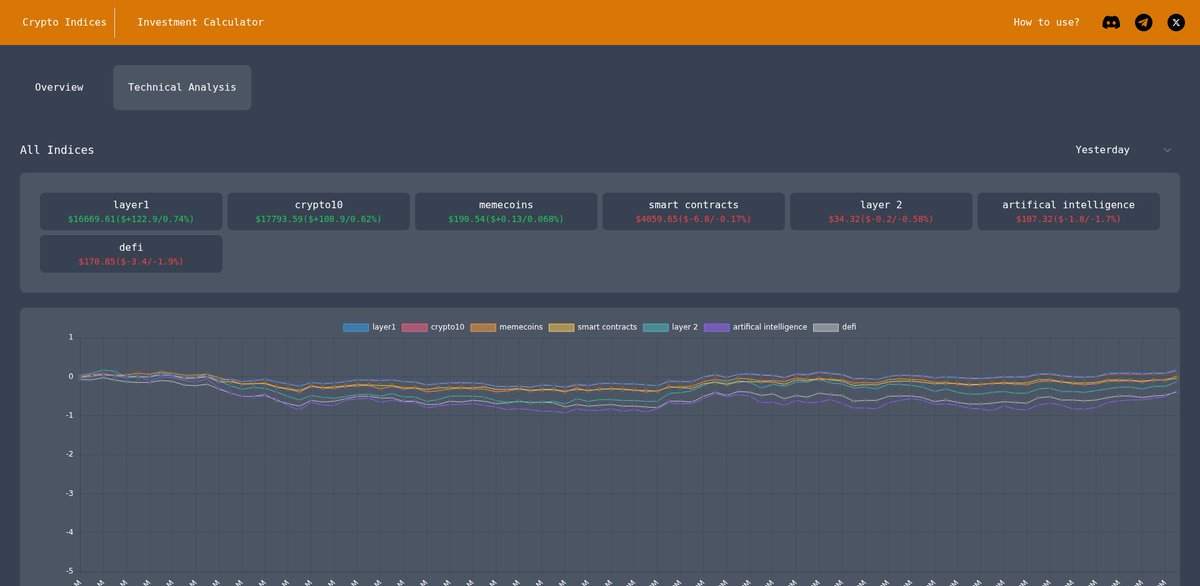Select the defi index card
Viewport: 1200px width, 586px height.
(131, 254)
